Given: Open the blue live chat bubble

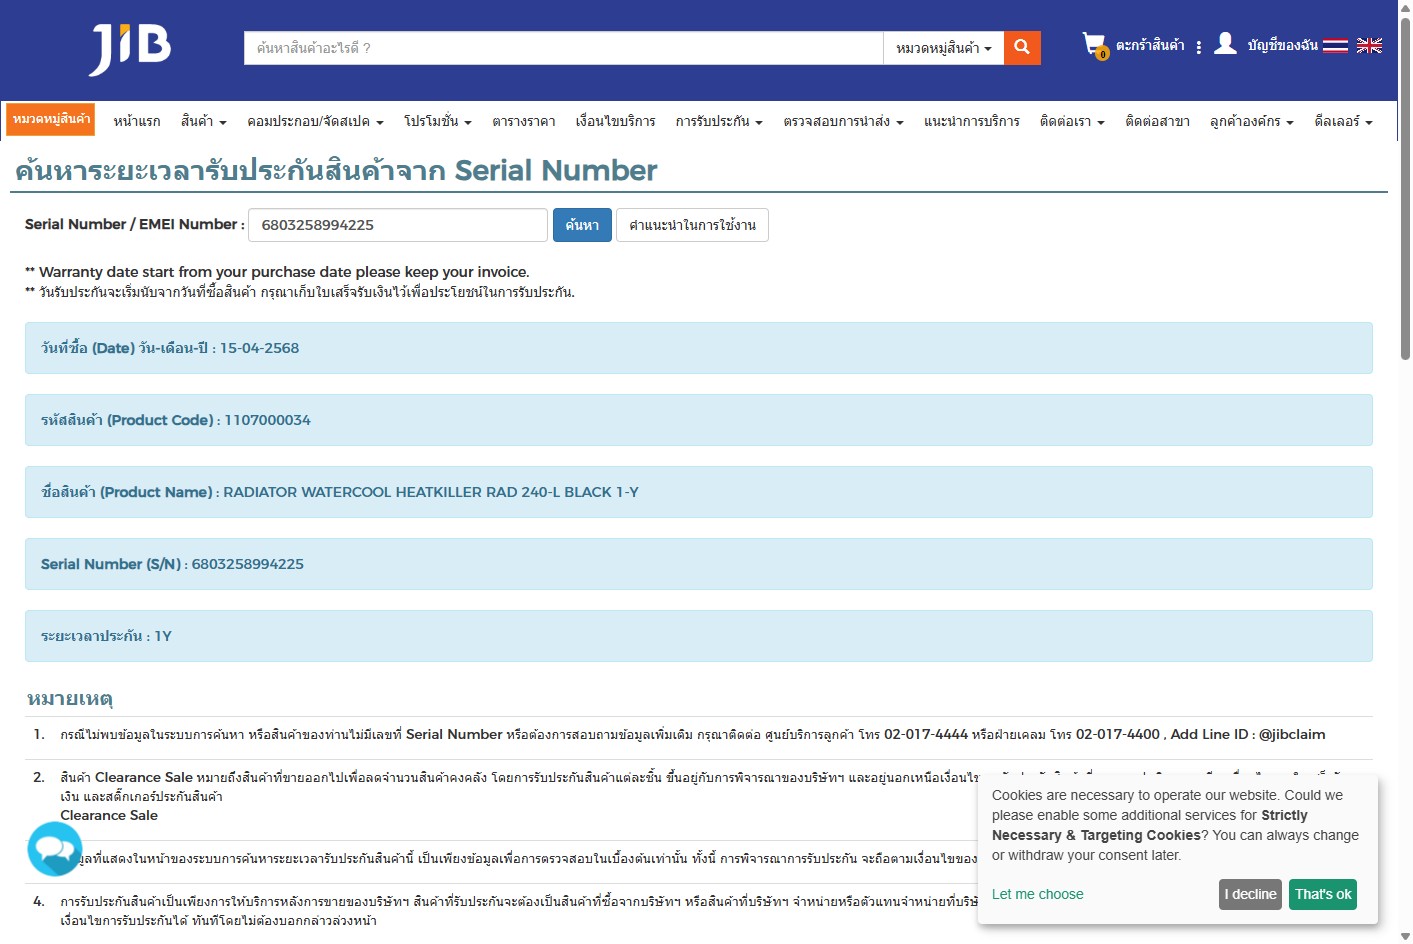Looking at the screenshot, I should (55, 849).
